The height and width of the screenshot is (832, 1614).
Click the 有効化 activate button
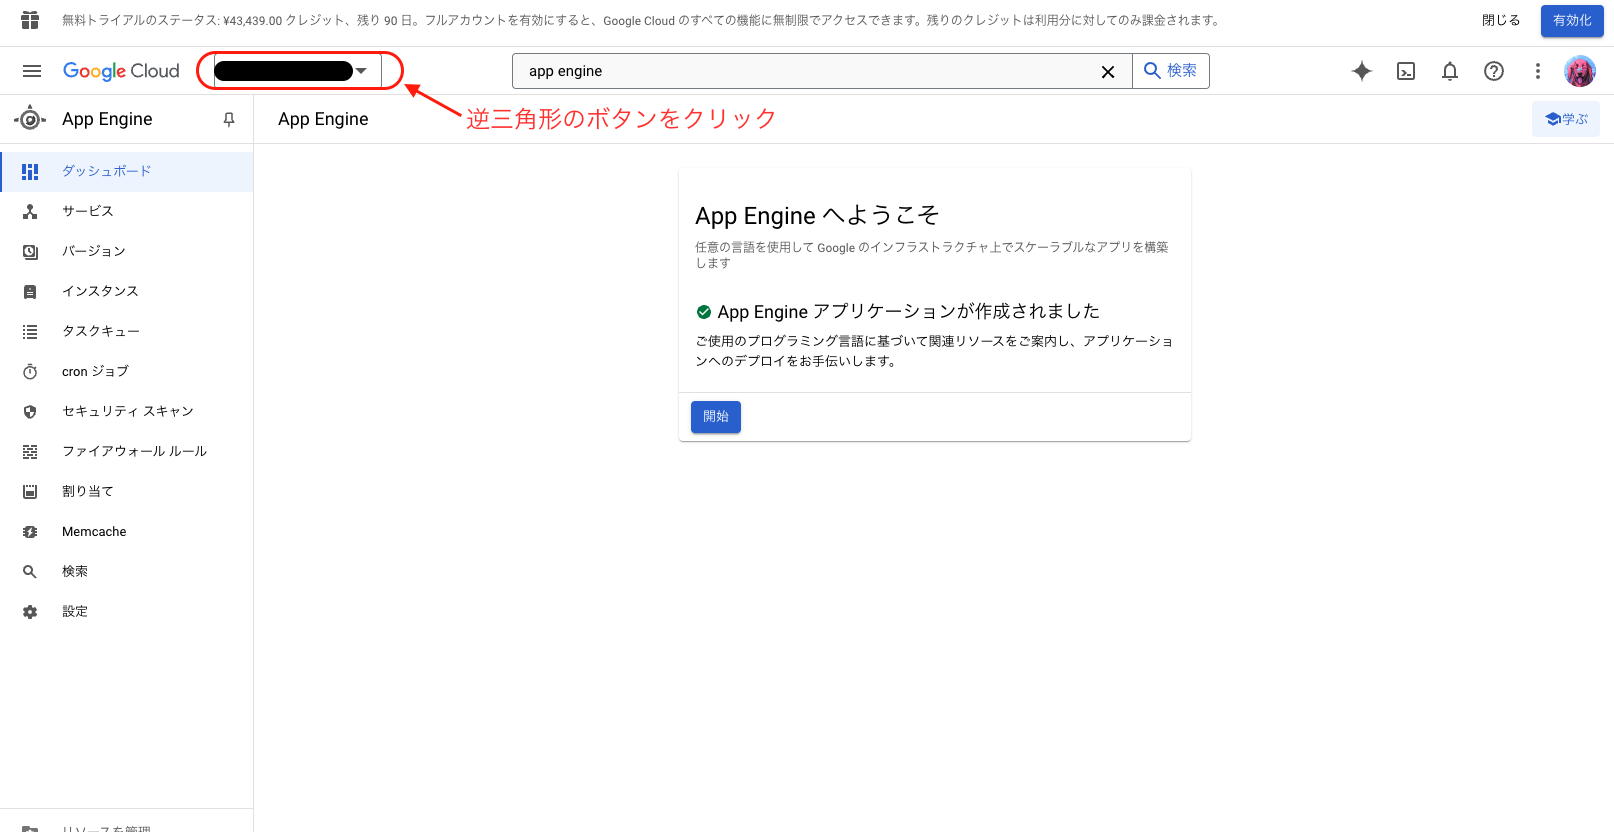point(1572,21)
